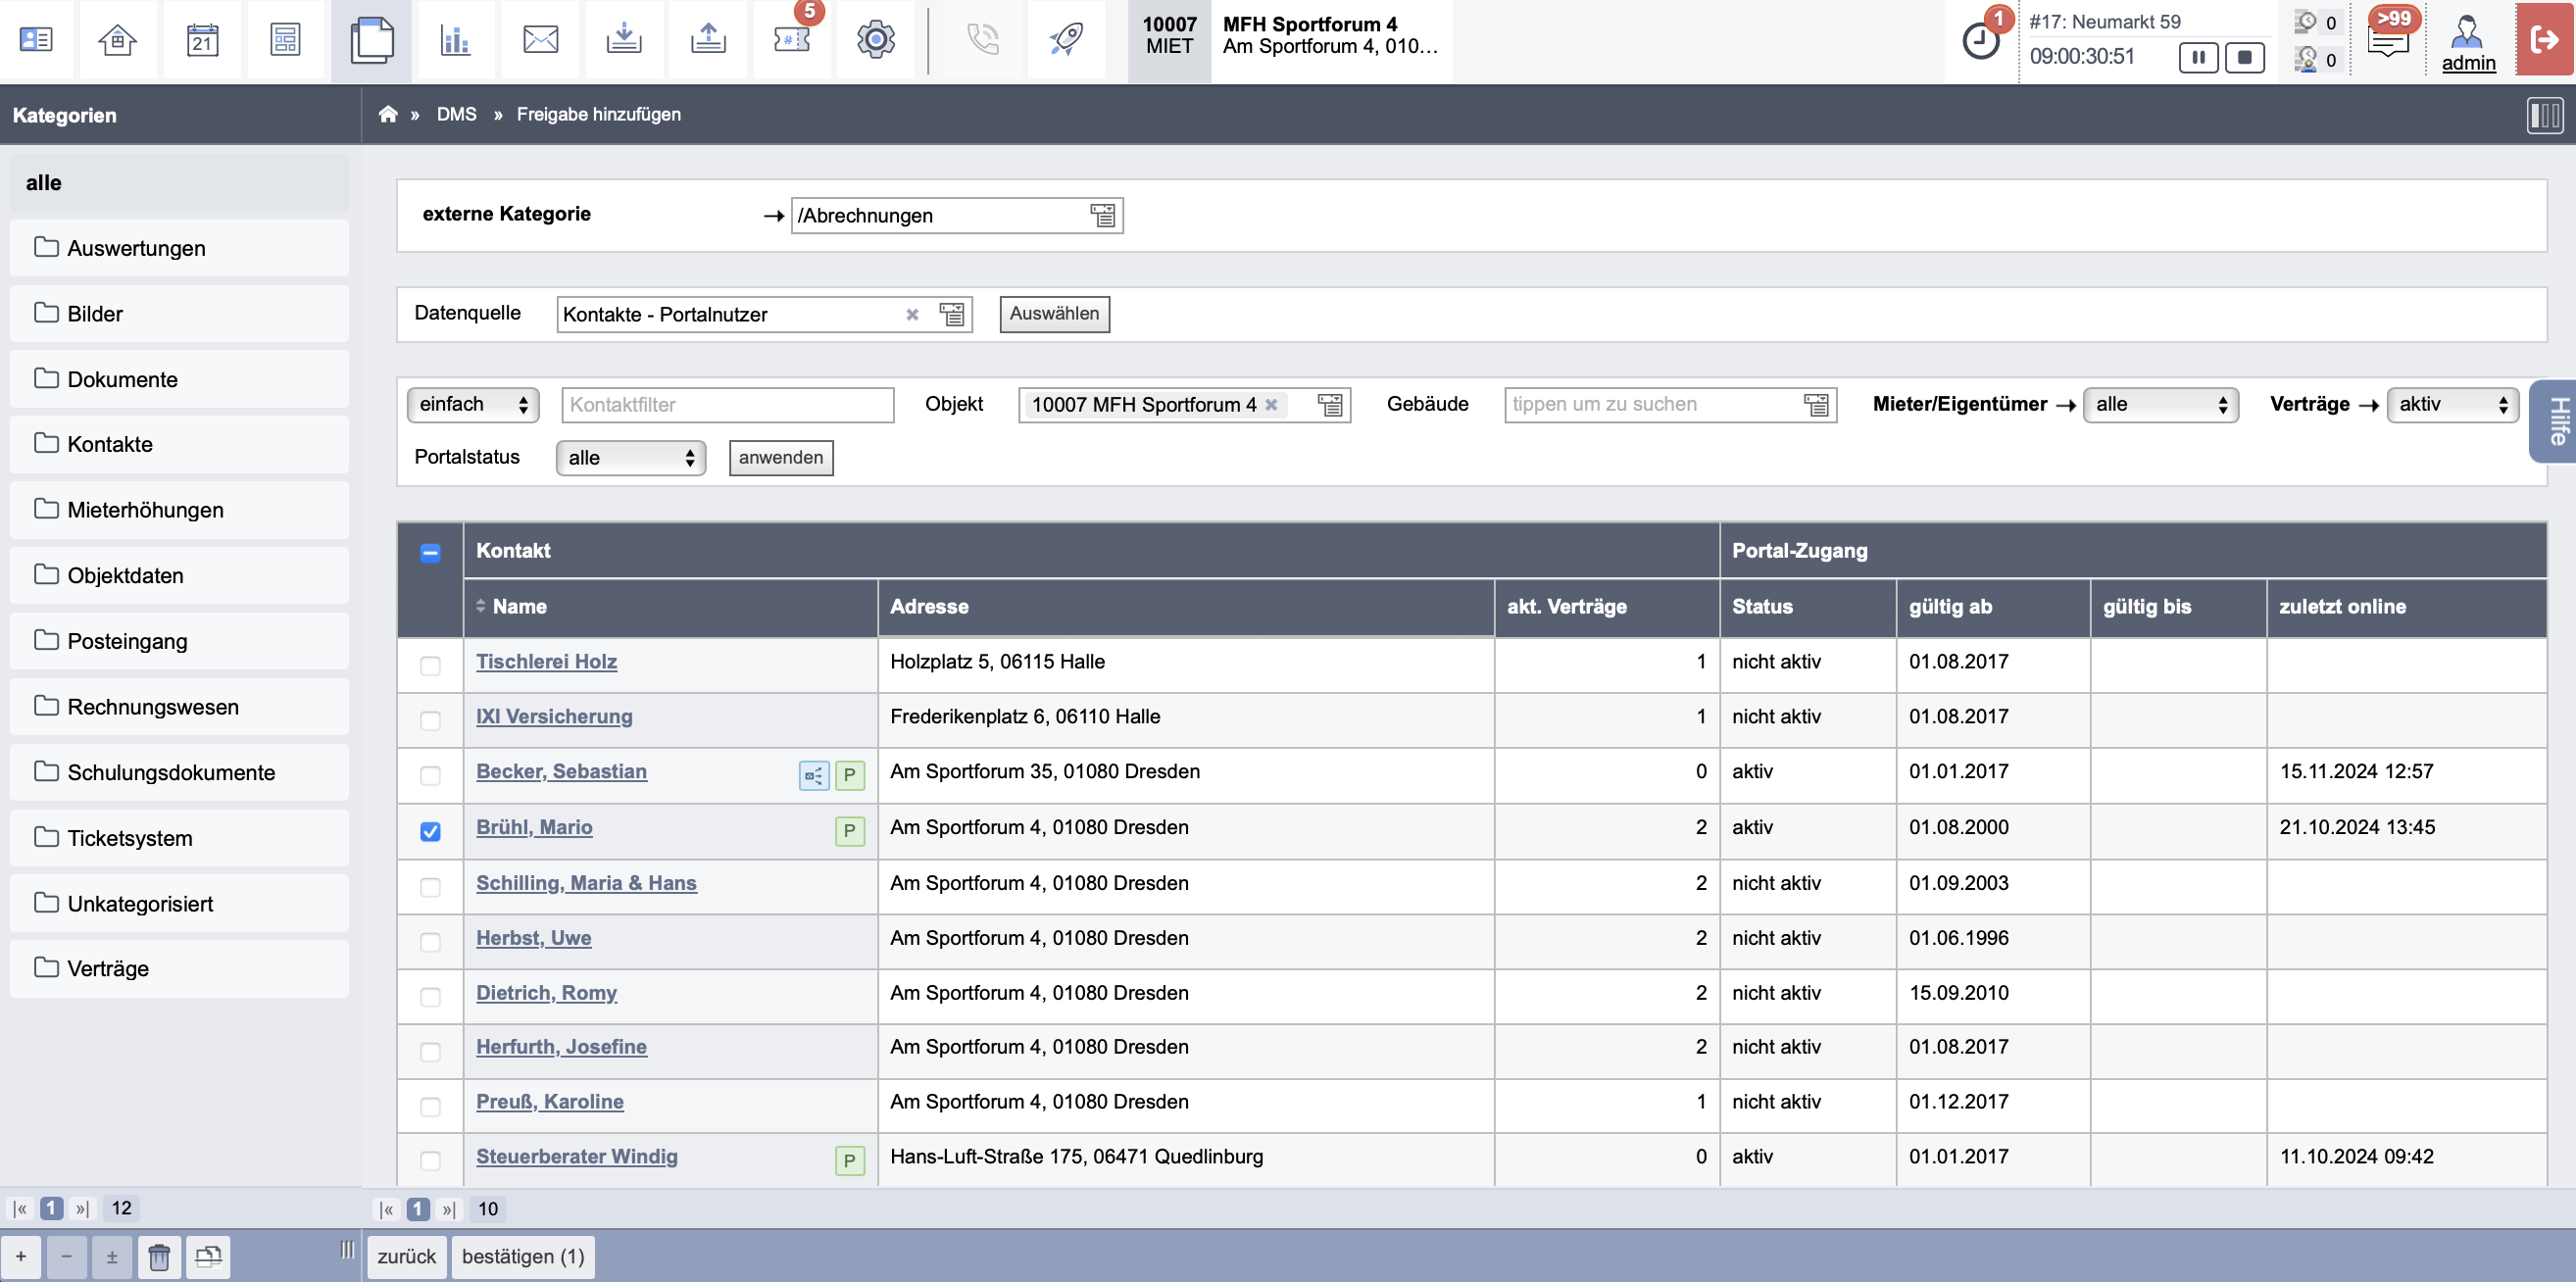Image resolution: width=2576 pixels, height=1282 pixels.
Task: Click the red logout icon
Action: pos(2544,40)
